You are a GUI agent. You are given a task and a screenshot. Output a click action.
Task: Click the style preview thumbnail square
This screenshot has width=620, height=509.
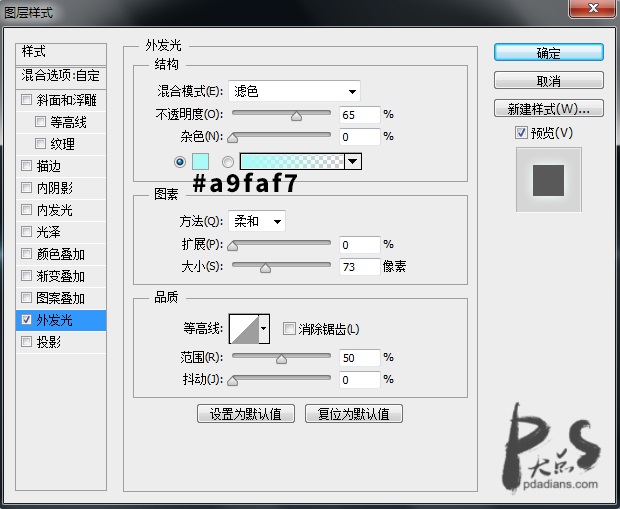[x=549, y=180]
